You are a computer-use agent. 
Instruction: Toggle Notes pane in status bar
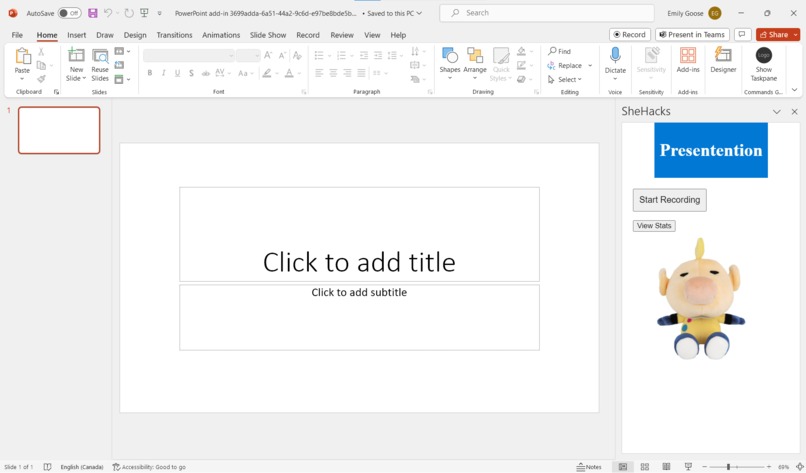[589, 467]
